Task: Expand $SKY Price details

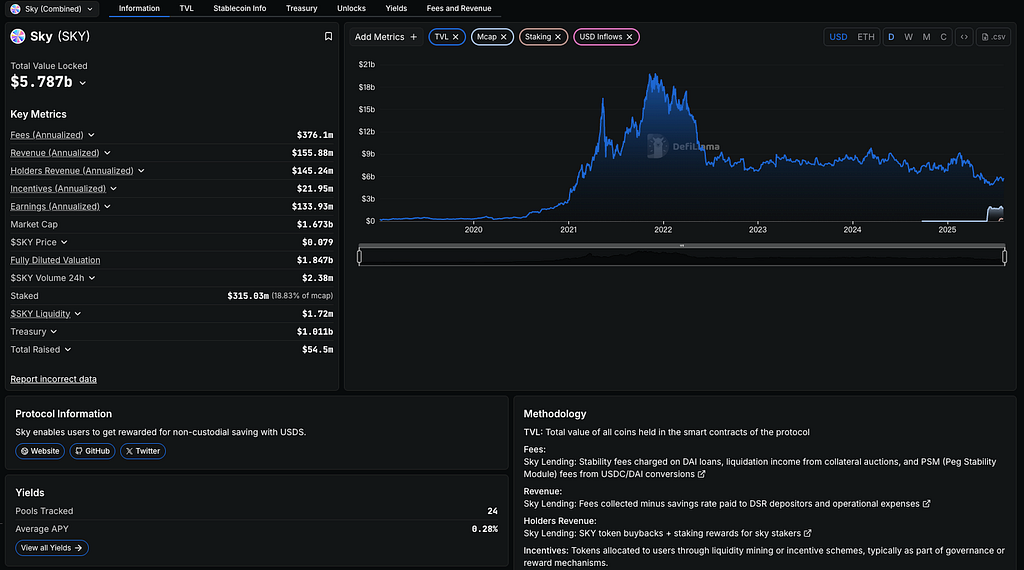Action: pos(64,242)
